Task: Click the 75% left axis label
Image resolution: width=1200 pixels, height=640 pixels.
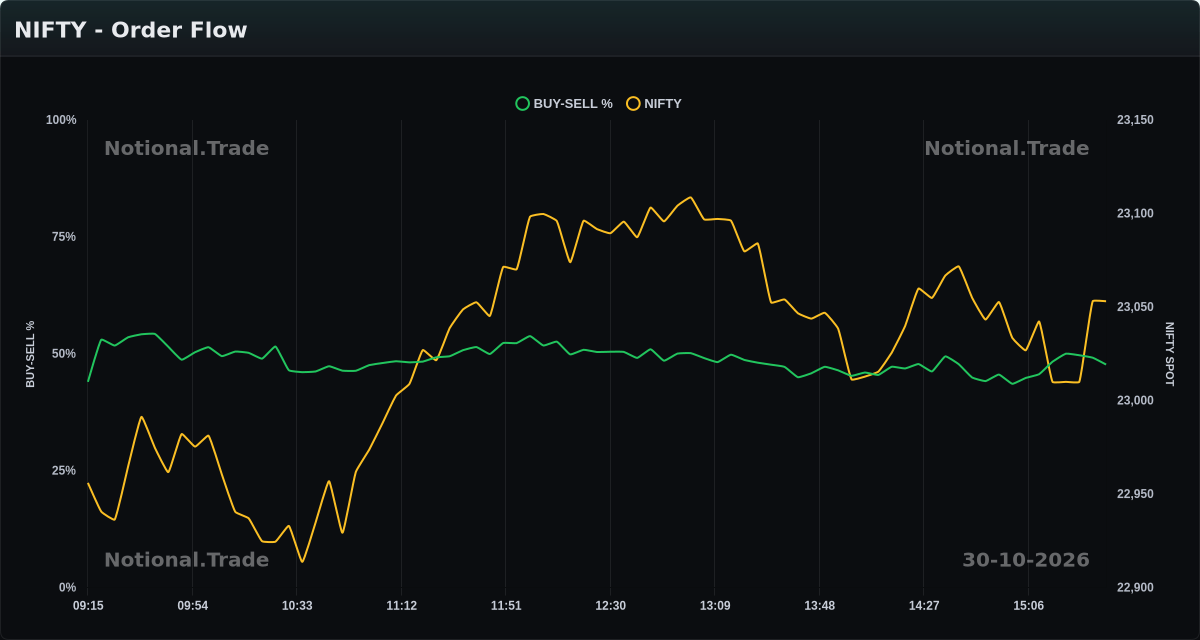Action: click(64, 237)
